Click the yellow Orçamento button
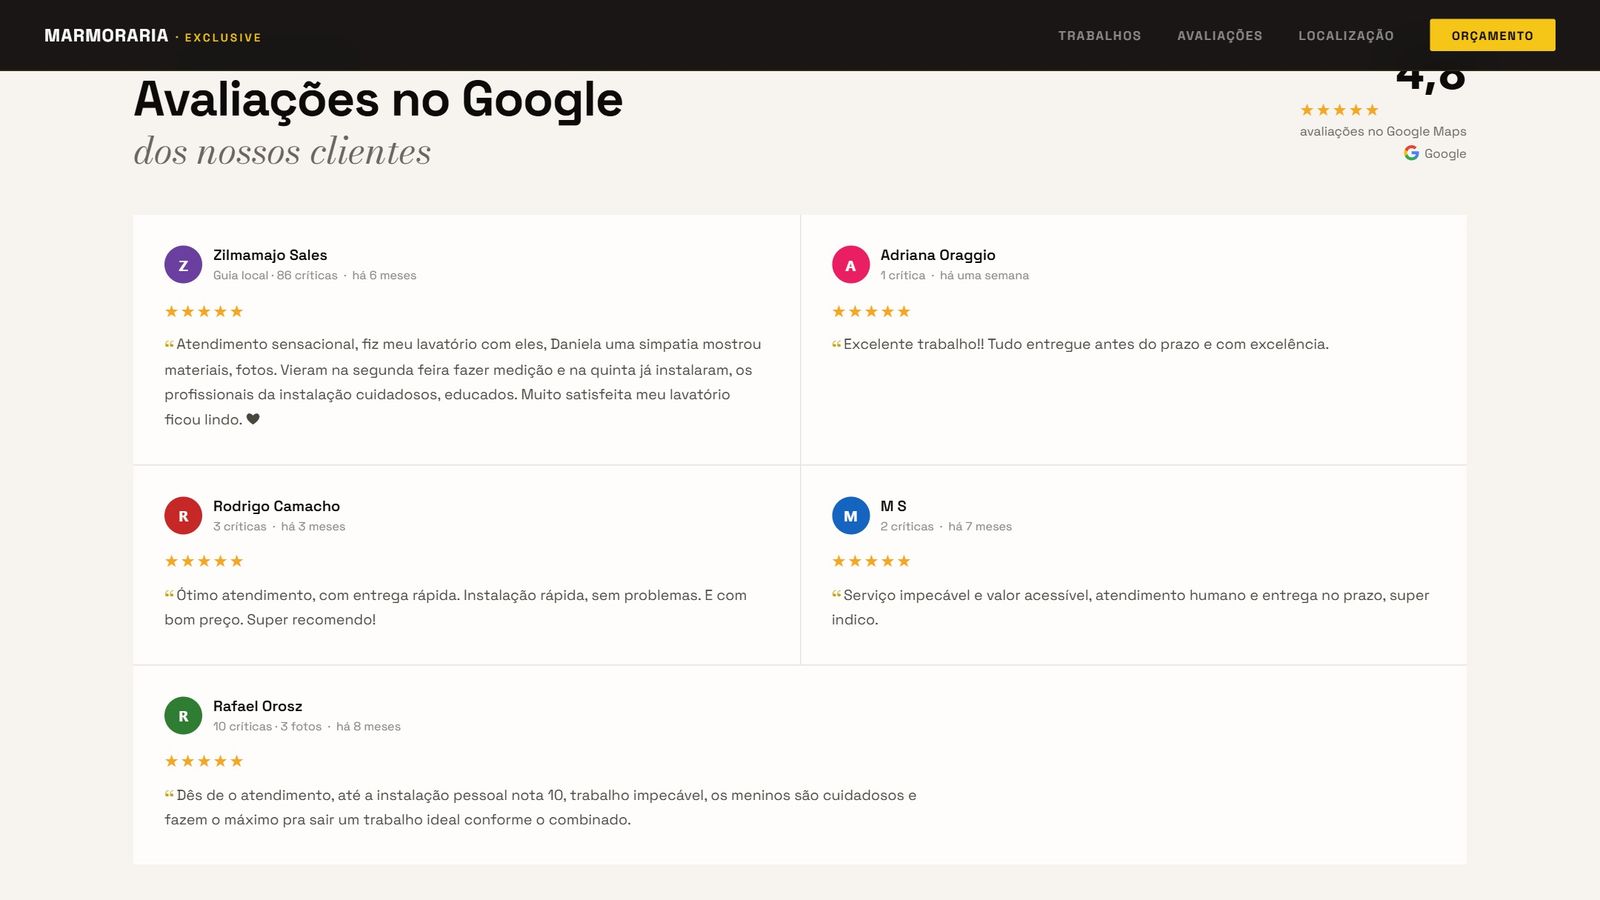 (x=1492, y=35)
